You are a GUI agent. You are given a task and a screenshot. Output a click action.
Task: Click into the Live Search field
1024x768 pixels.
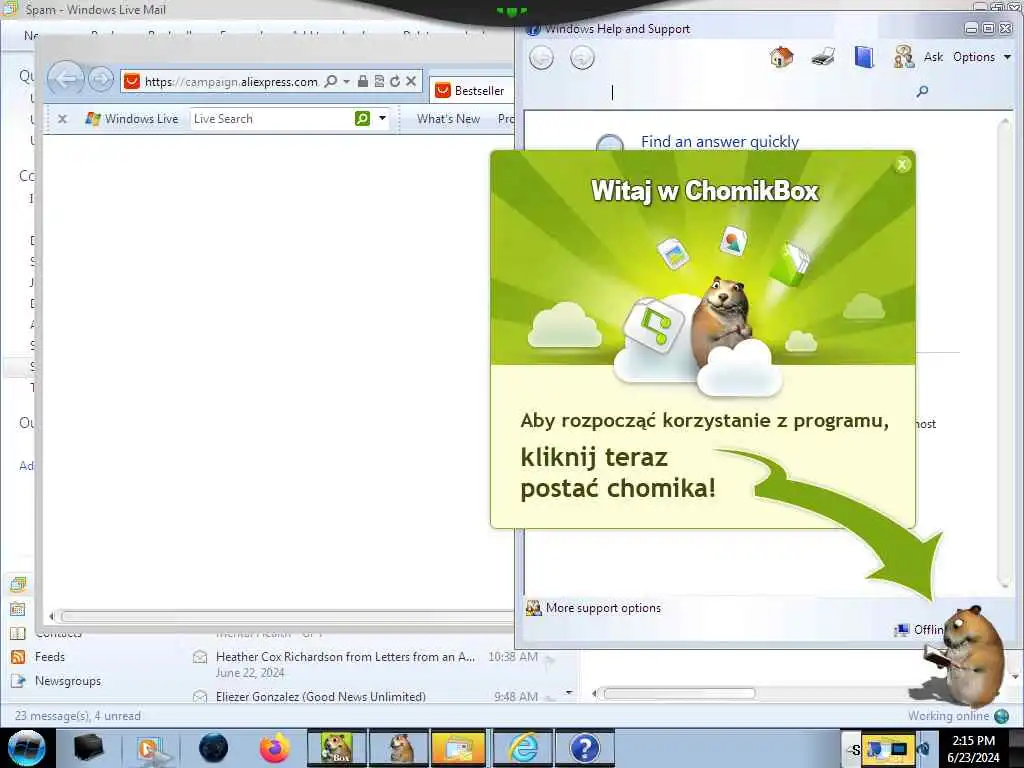[x=272, y=119]
